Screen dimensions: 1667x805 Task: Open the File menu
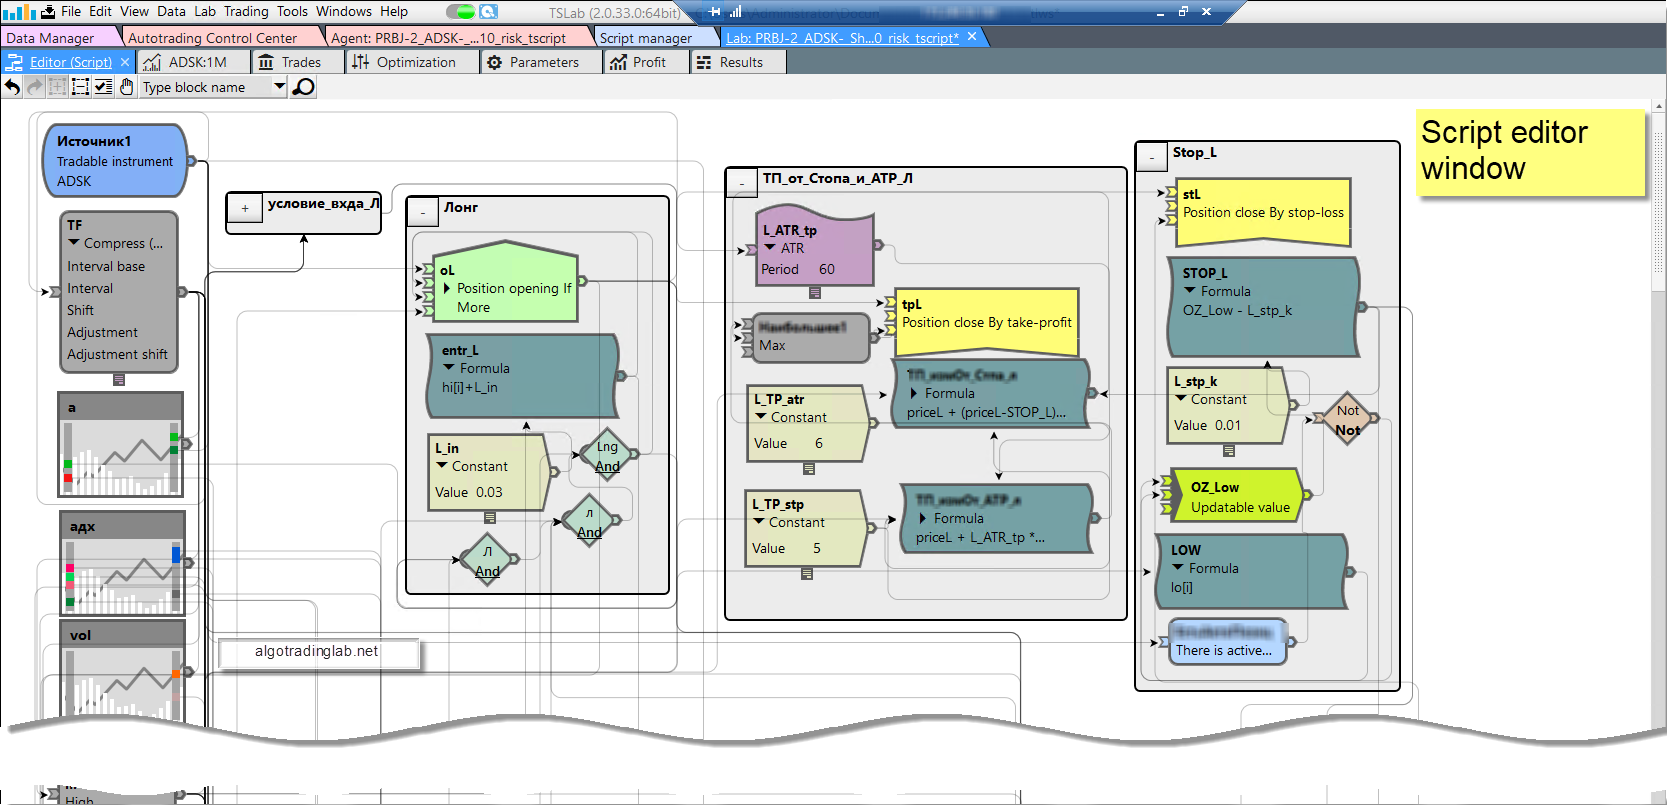coord(71,12)
